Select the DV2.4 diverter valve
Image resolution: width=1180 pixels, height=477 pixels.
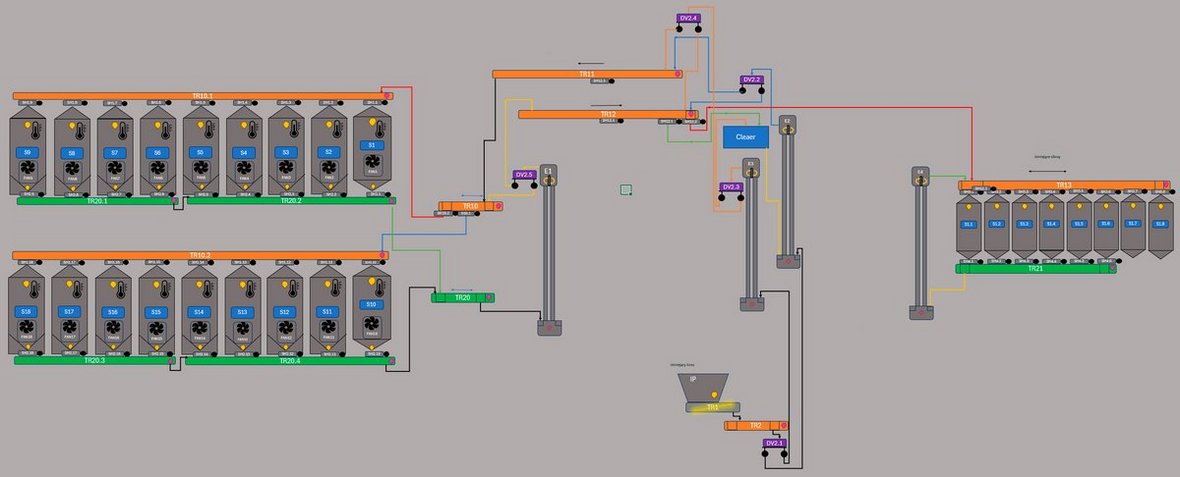click(689, 18)
